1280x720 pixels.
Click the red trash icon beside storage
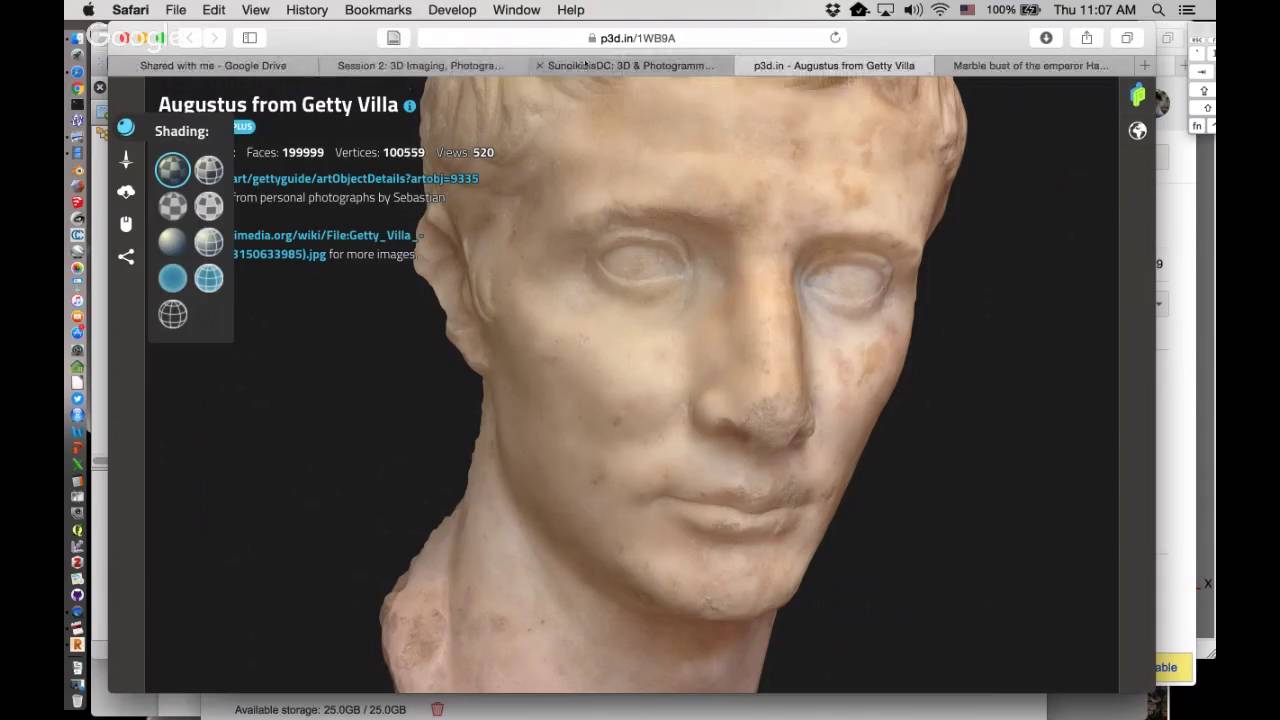(437, 709)
